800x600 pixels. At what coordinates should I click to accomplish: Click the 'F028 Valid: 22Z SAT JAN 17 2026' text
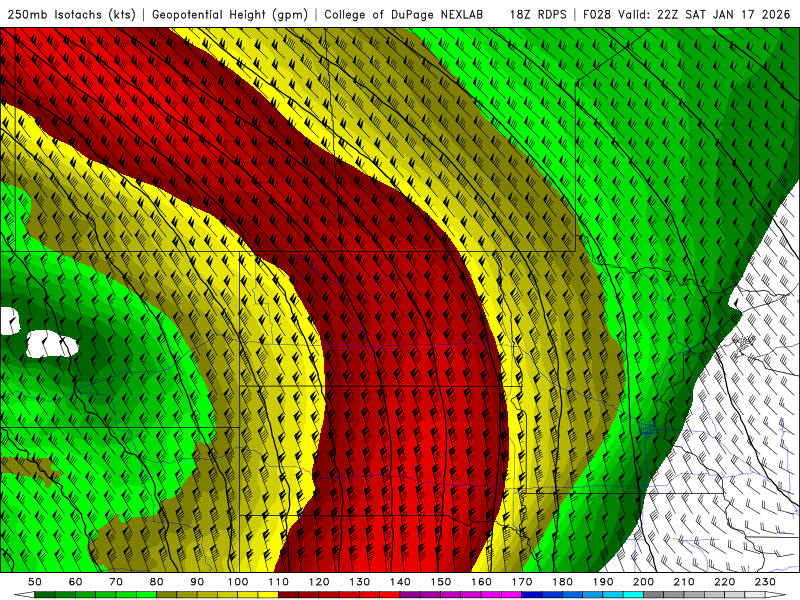tap(686, 14)
